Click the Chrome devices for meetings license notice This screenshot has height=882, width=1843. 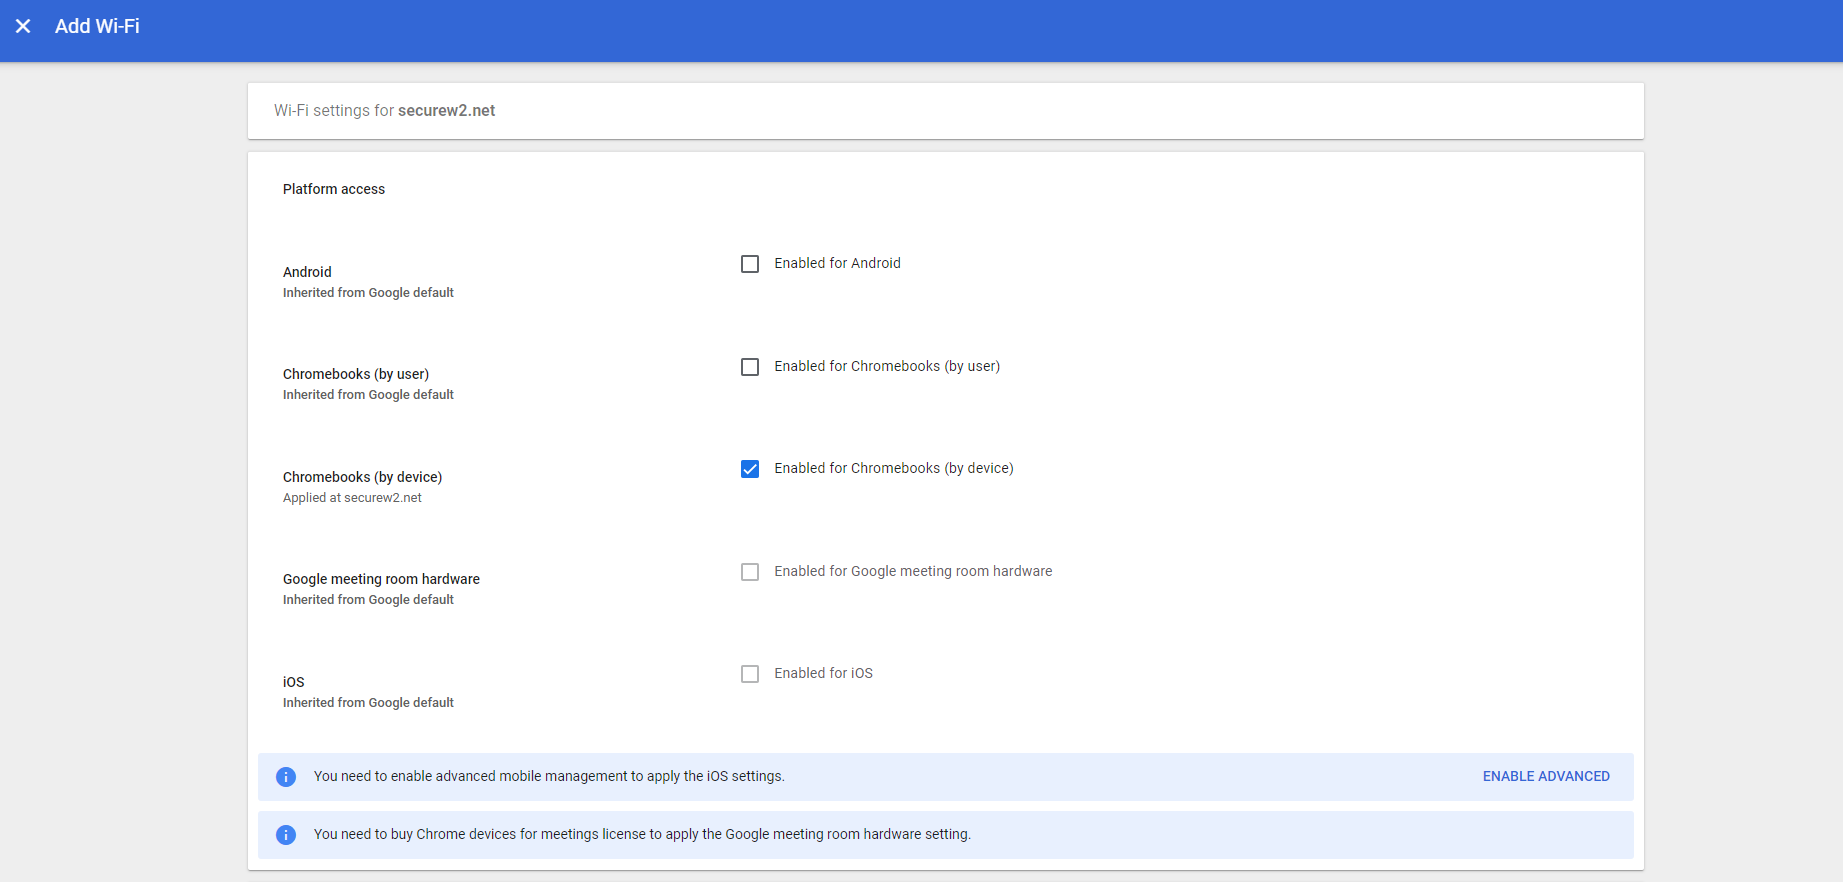click(x=642, y=835)
